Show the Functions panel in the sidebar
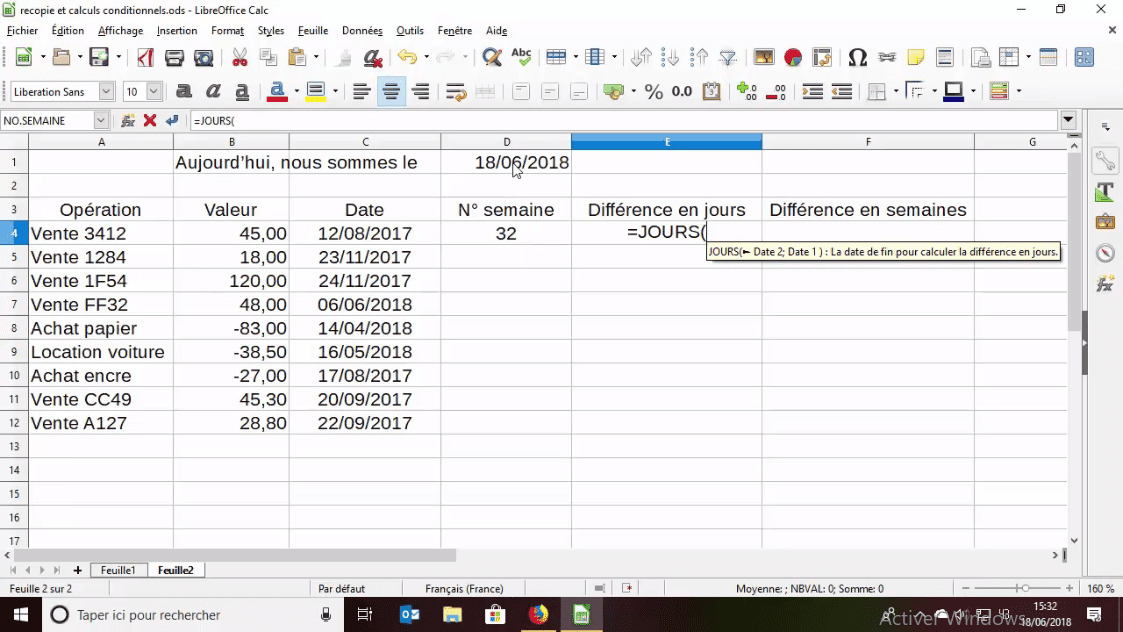This screenshot has width=1123, height=632. tap(1105, 285)
